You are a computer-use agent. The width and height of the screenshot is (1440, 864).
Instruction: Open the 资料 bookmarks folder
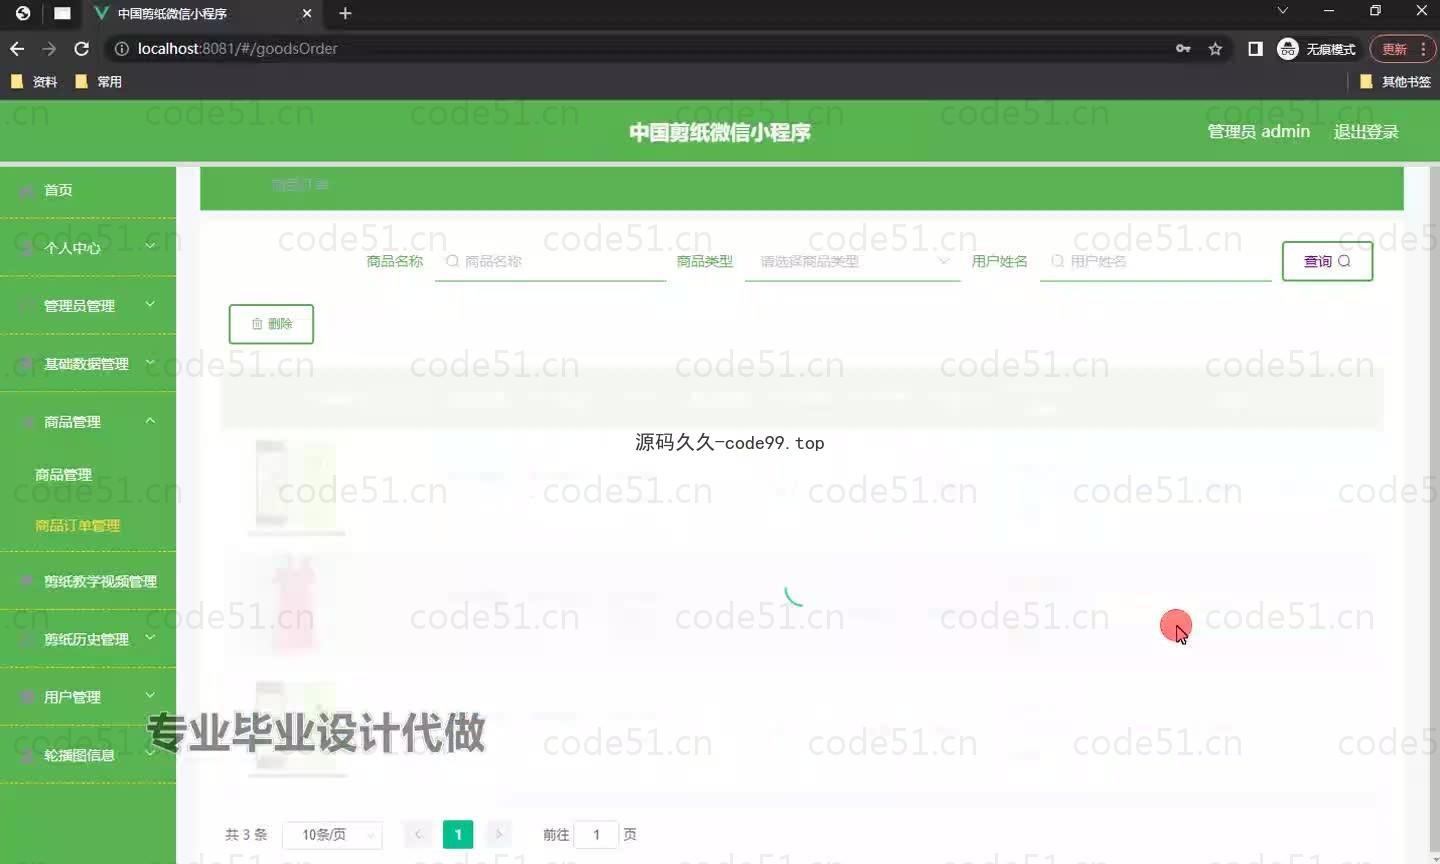point(34,82)
